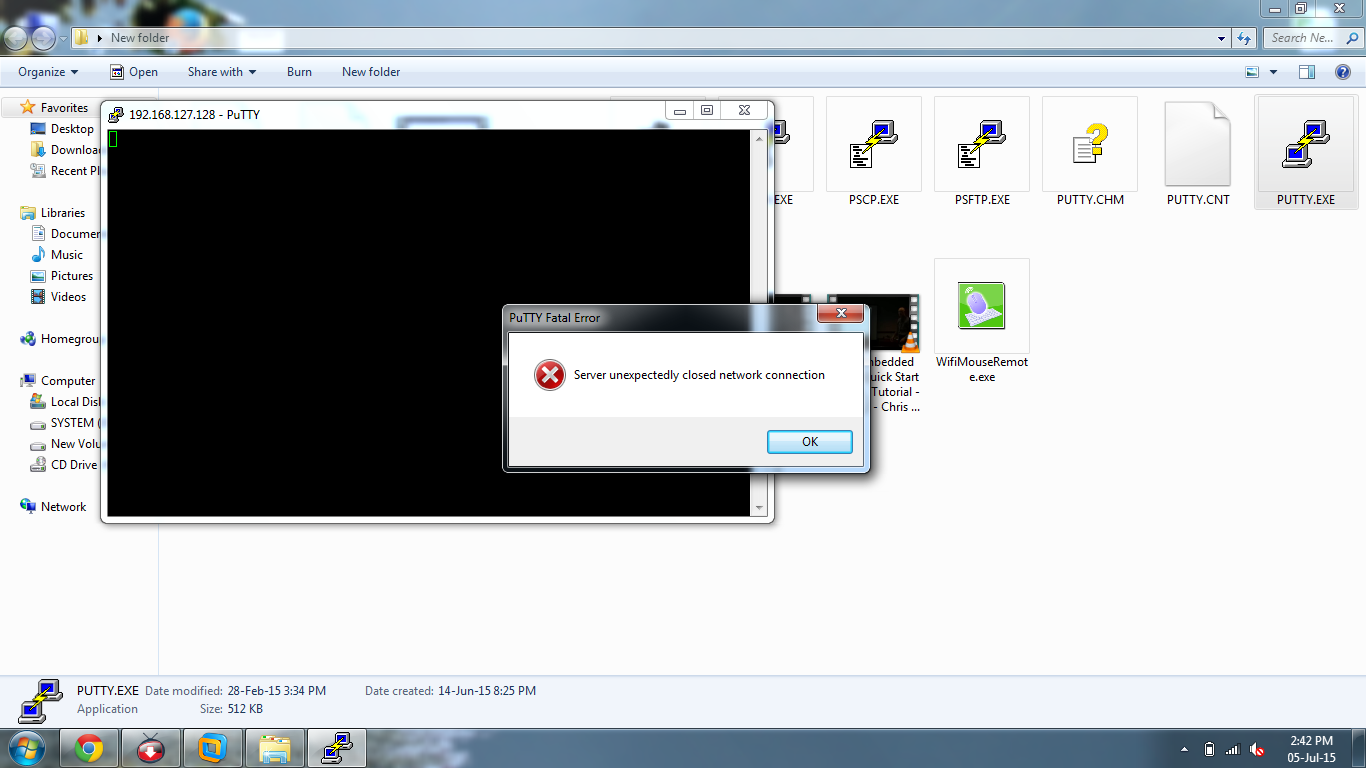Open the PuTTY window system menu icon
This screenshot has height=768, width=1366.
click(x=115, y=114)
